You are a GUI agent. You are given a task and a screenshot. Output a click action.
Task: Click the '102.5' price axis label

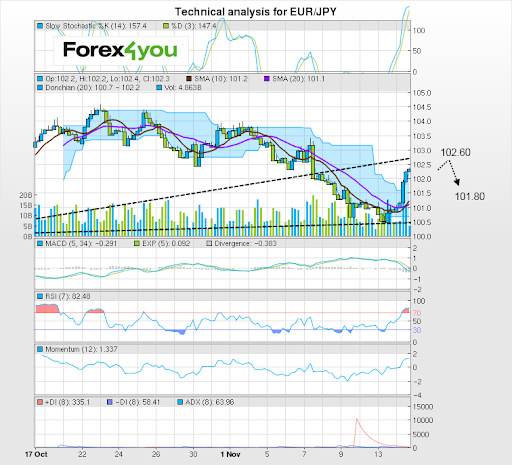click(422, 165)
